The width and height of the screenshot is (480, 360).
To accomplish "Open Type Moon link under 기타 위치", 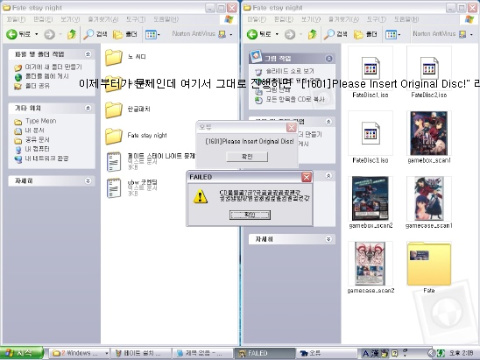I will tap(41, 121).
